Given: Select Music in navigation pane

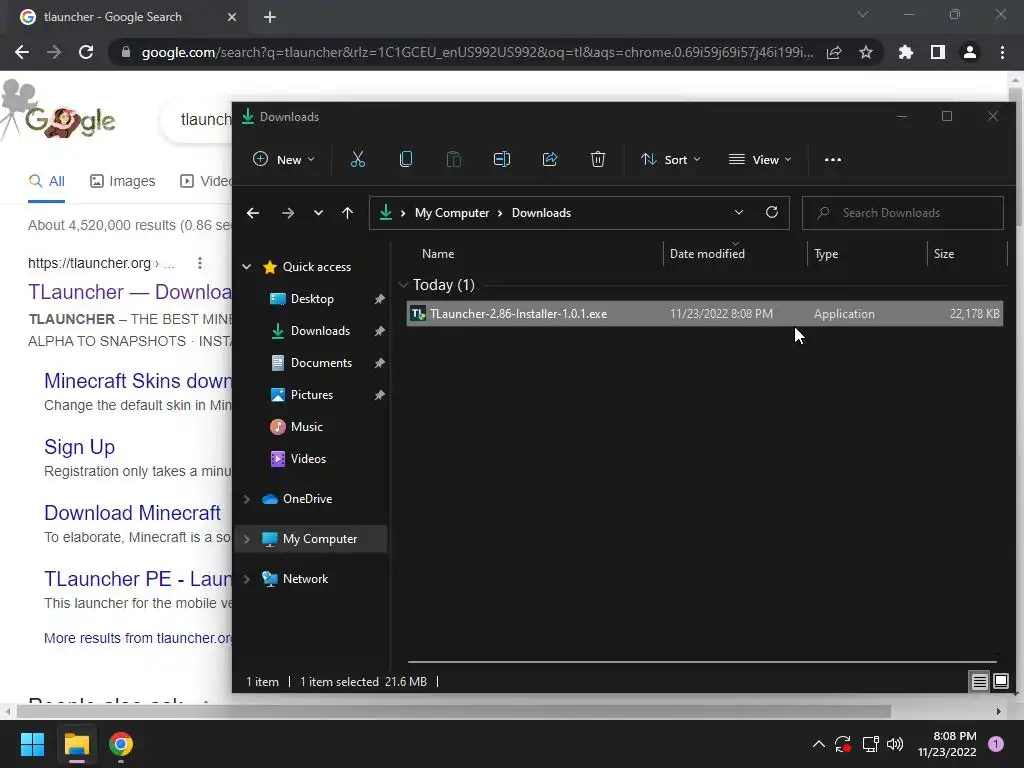Looking at the screenshot, I should pyautogui.click(x=306, y=426).
